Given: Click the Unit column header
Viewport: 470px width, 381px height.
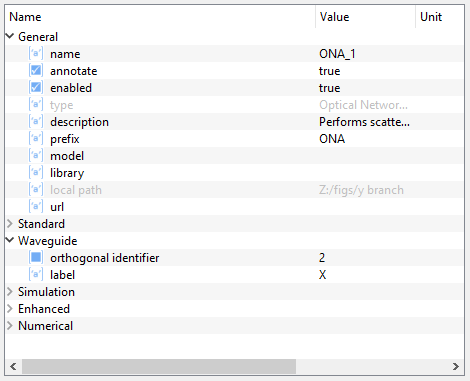Looking at the screenshot, I should tap(440, 17).
